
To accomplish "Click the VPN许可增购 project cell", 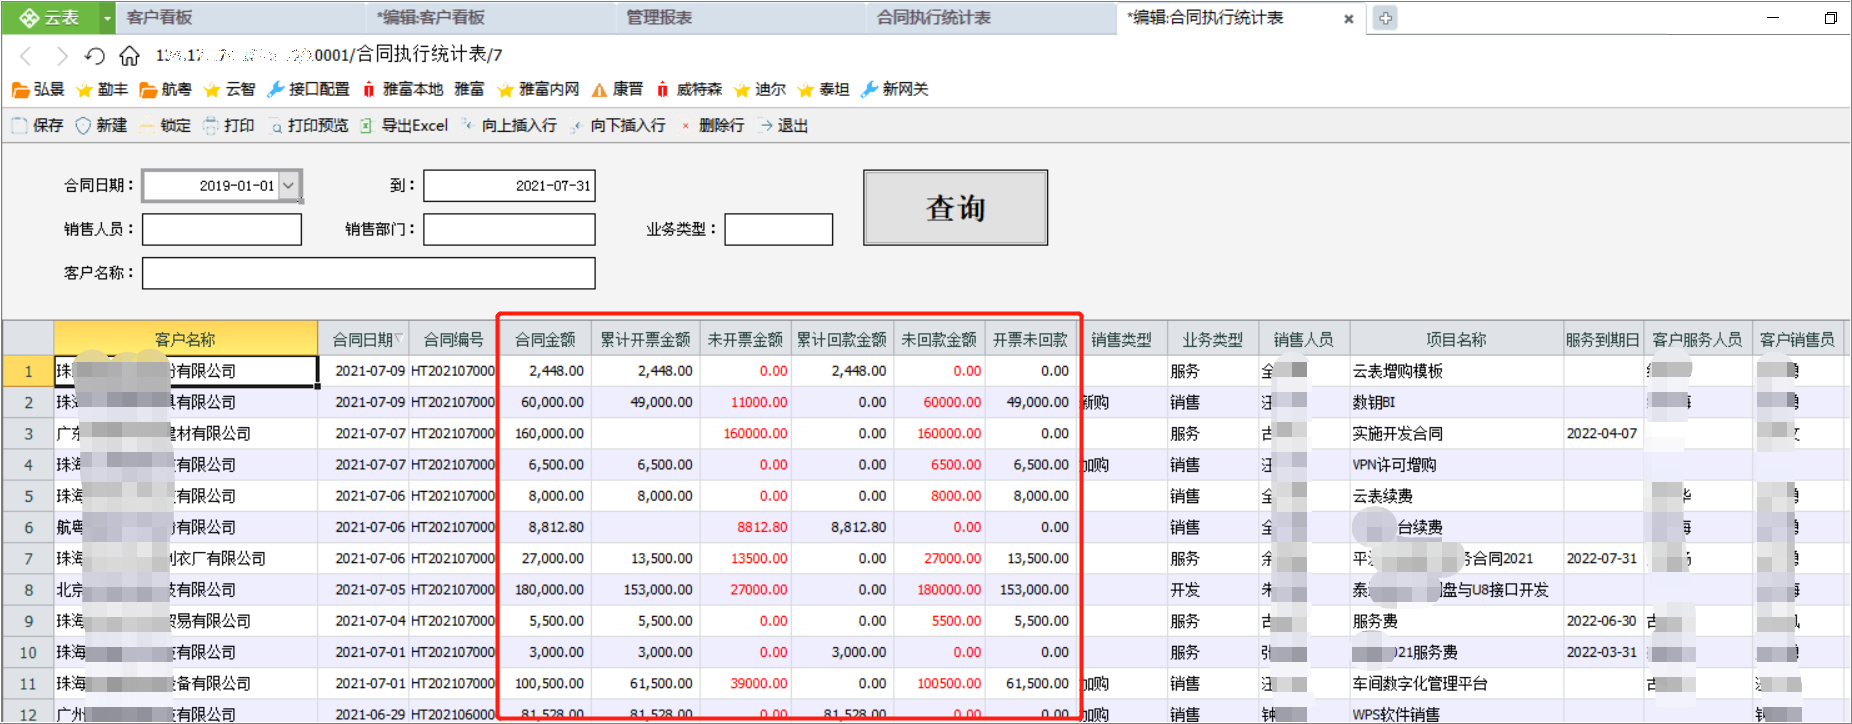I will 1456,465.
